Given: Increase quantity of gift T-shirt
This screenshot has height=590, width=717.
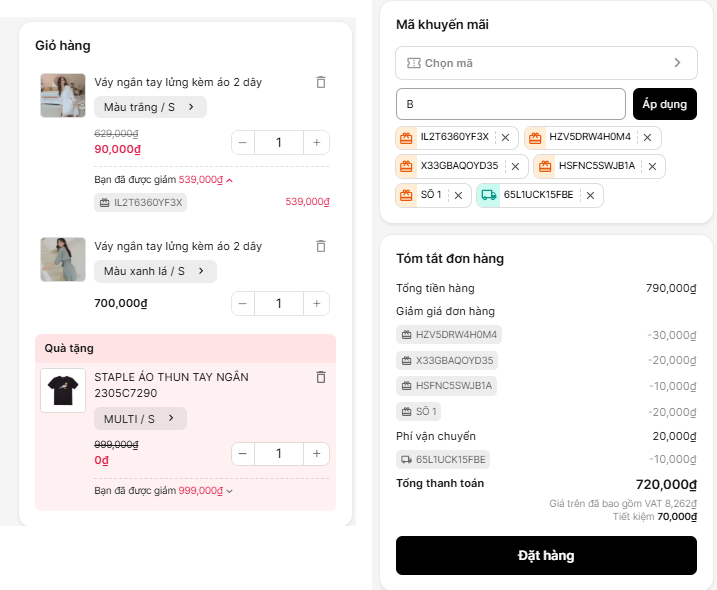Looking at the screenshot, I should click(x=316, y=454).
